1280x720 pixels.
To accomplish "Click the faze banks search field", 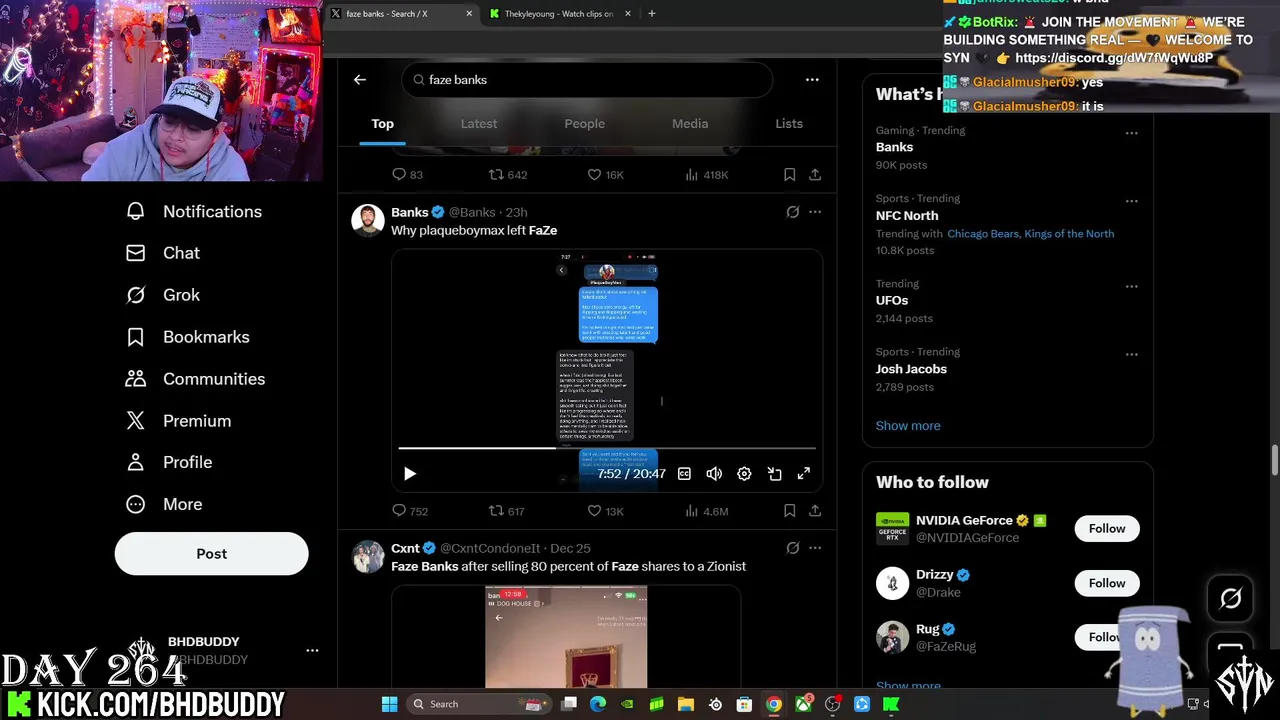I will (588, 80).
